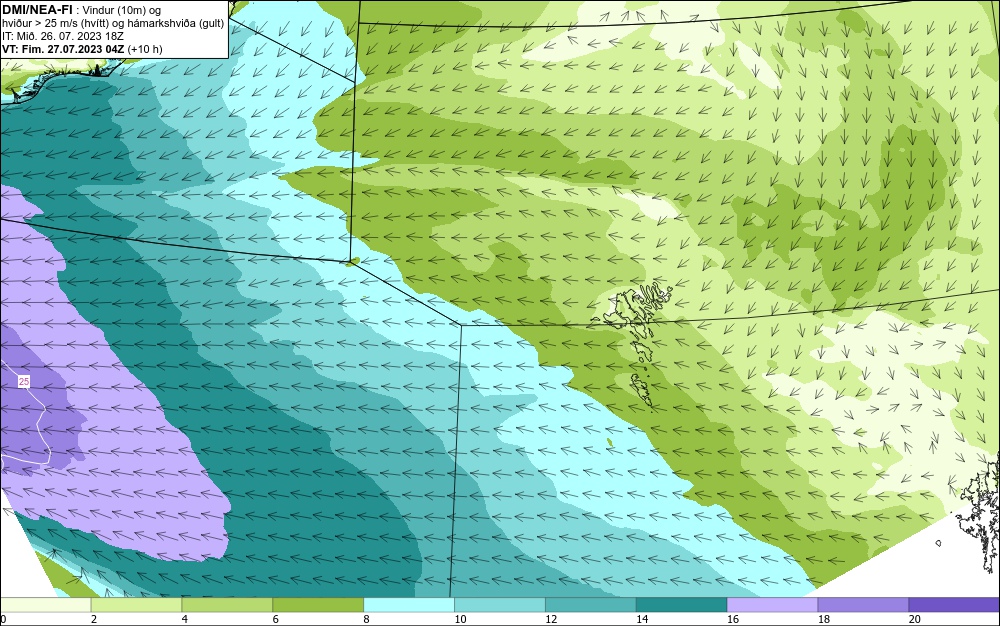Screen dimensions: 1000x626
Task: Click the above 20 m/s dark purple legend swatch
Action: [955, 605]
